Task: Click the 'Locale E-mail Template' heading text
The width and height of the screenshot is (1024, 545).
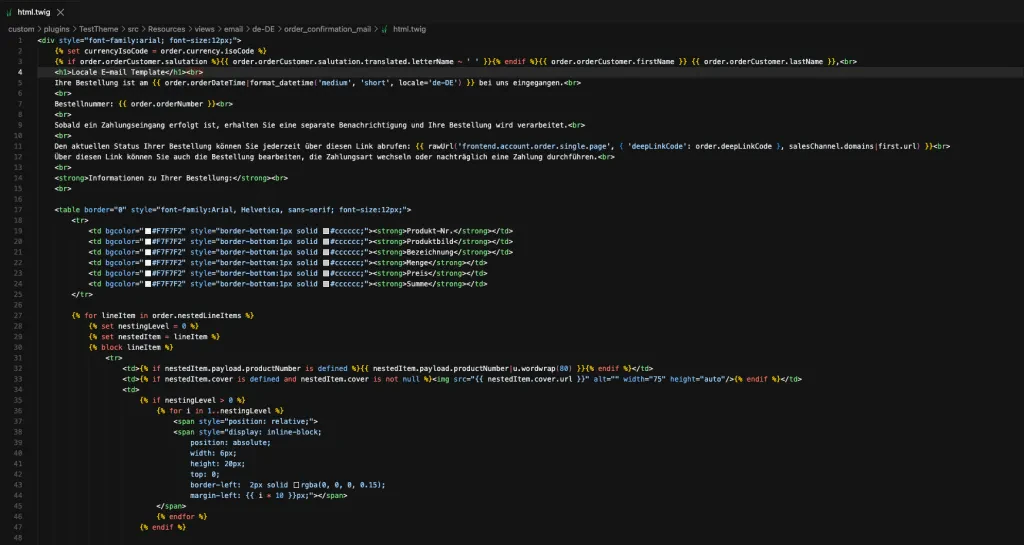Action: pos(118,72)
